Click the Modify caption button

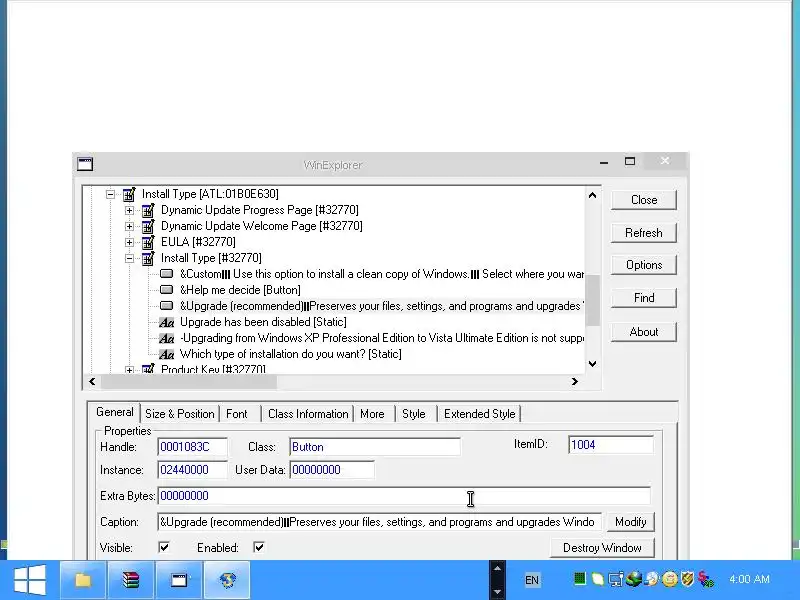(x=631, y=522)
